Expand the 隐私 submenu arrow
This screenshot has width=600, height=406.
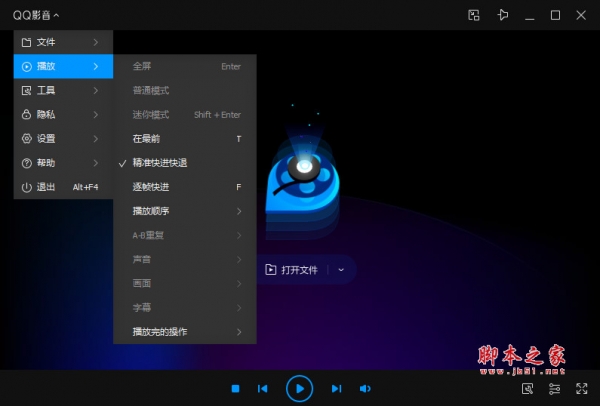click(x=96, y=114)
